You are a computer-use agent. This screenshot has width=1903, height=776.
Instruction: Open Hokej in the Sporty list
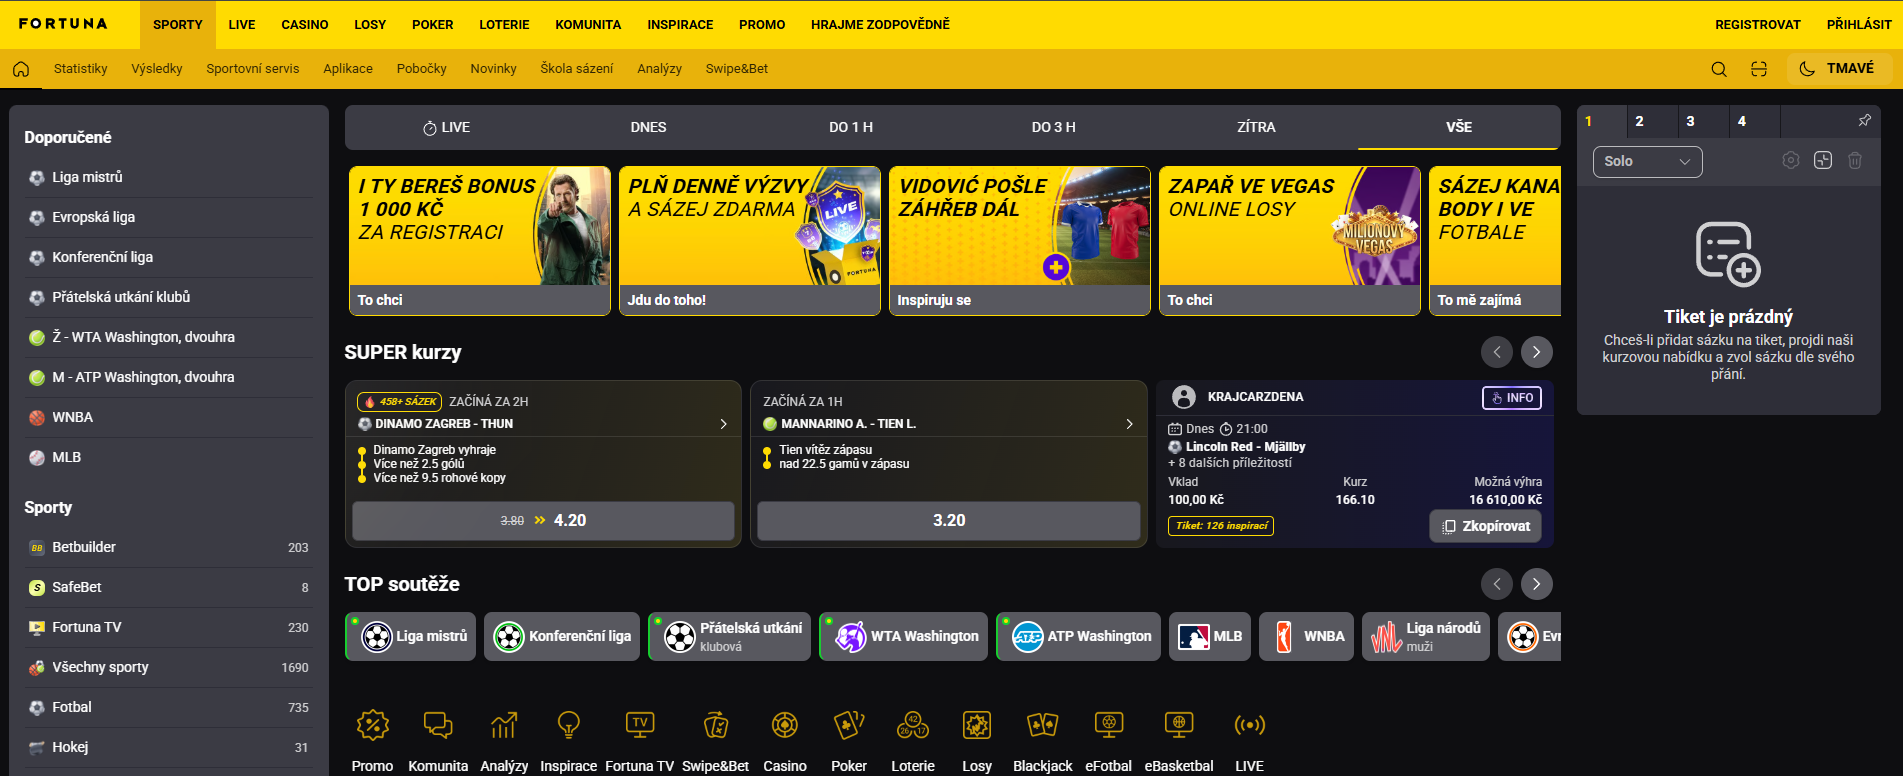coord(168,747)
